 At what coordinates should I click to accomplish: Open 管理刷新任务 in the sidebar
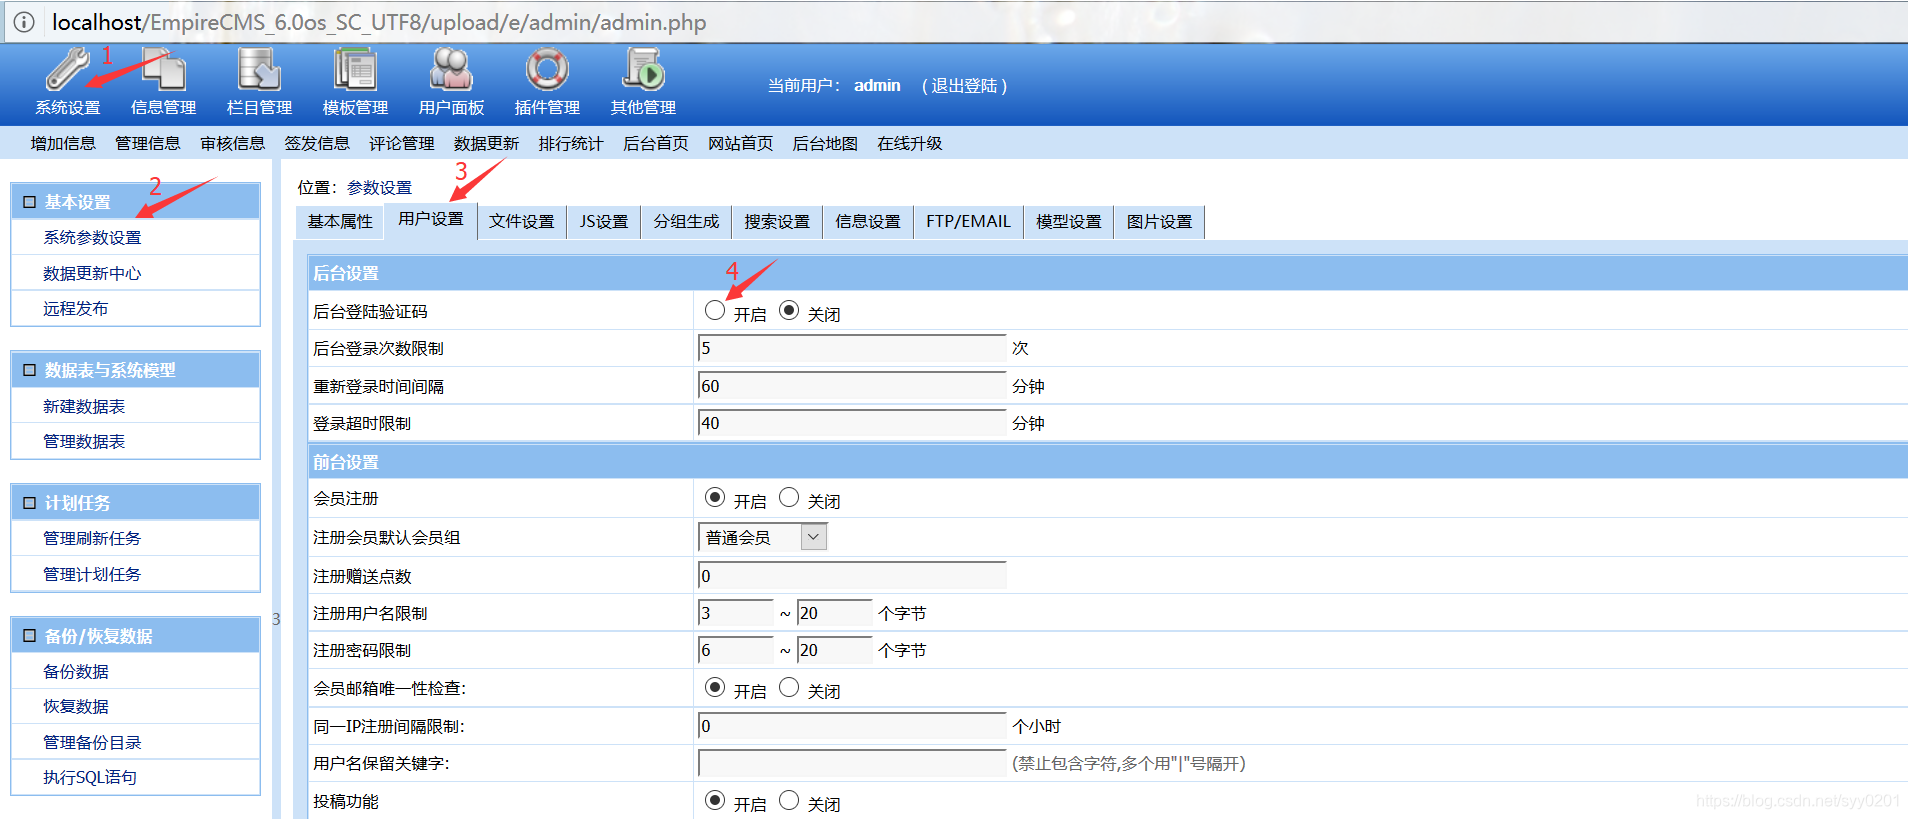pos(92,539)
